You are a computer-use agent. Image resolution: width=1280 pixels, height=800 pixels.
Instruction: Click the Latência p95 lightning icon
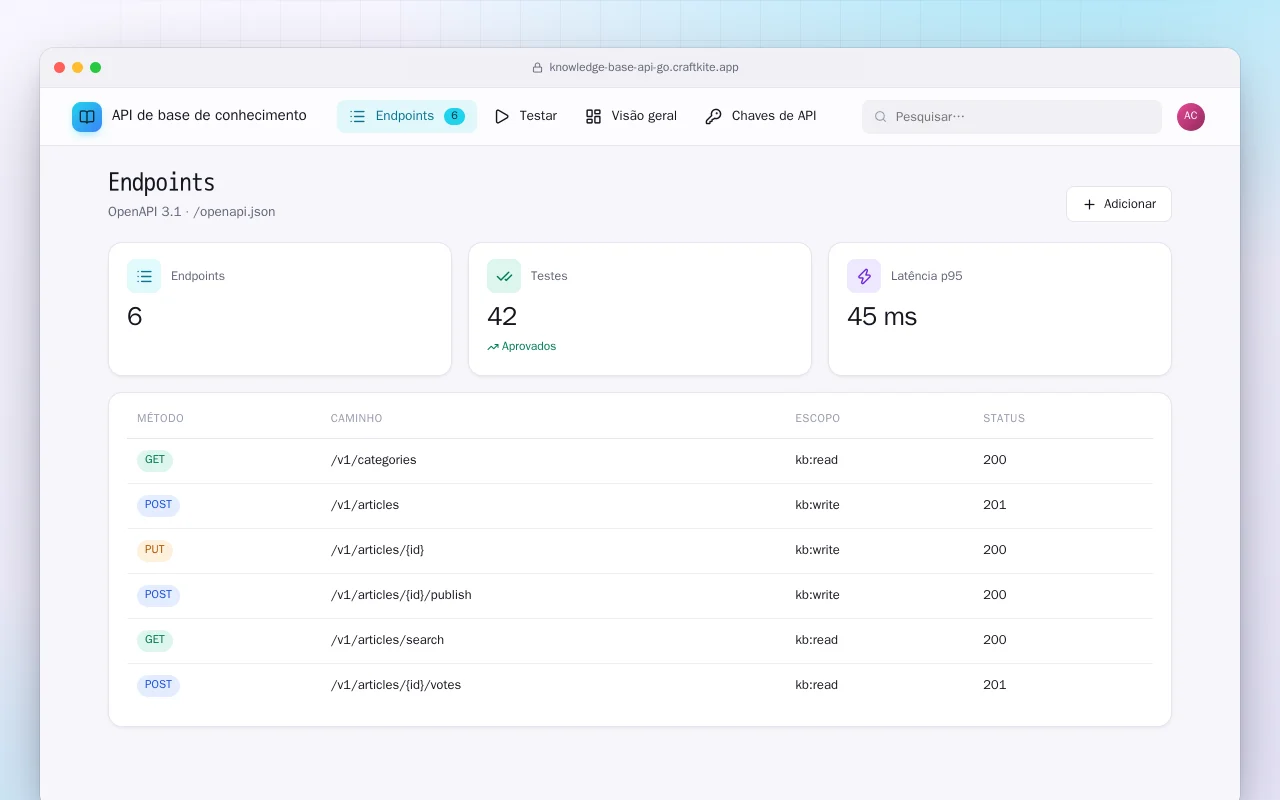(864, 276)
